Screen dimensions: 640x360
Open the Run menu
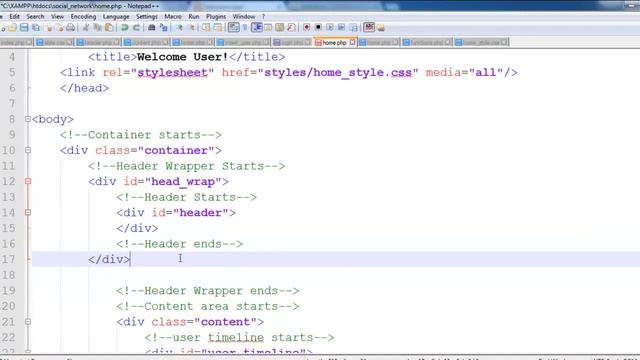[x=194, y=17]
